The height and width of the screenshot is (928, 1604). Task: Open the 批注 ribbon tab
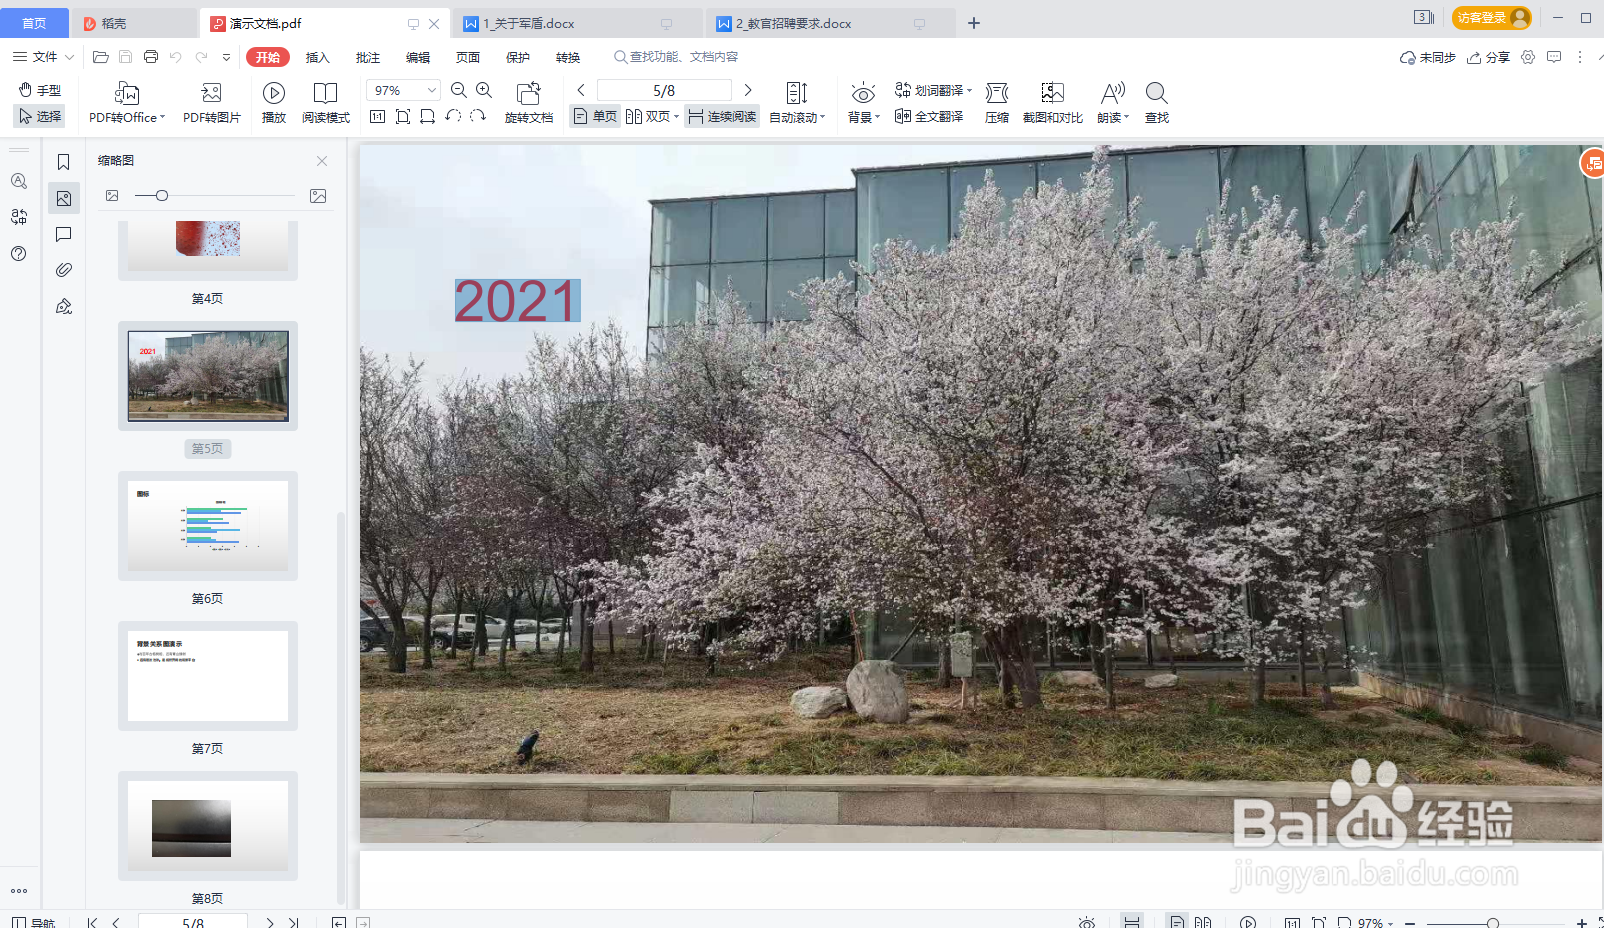[x=368, y=57]
